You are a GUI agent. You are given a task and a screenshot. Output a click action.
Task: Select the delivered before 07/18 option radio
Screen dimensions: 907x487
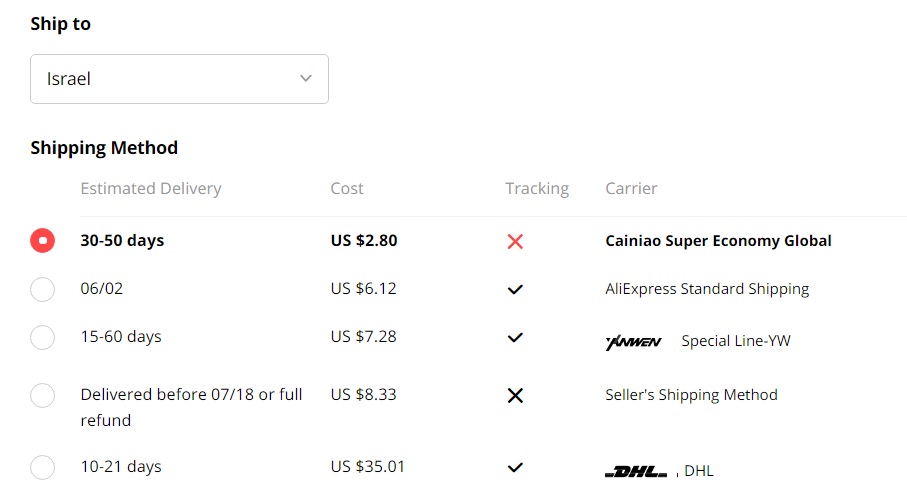click(43, 395)
